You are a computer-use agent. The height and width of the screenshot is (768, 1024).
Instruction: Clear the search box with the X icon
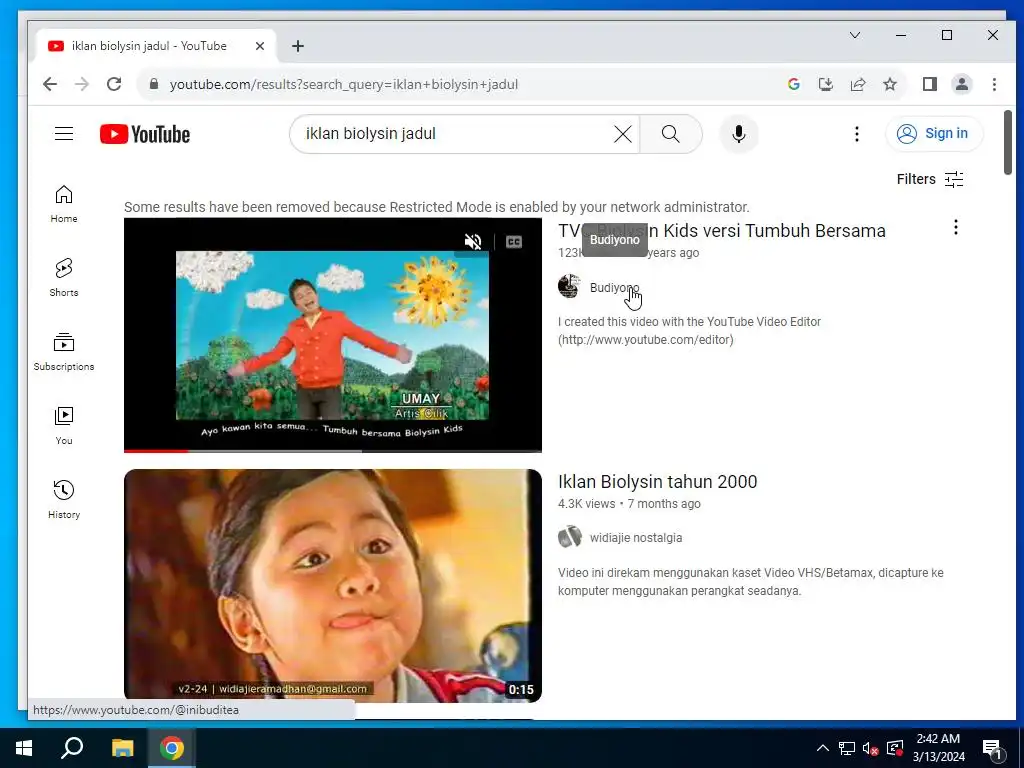[x=622, y=134]
